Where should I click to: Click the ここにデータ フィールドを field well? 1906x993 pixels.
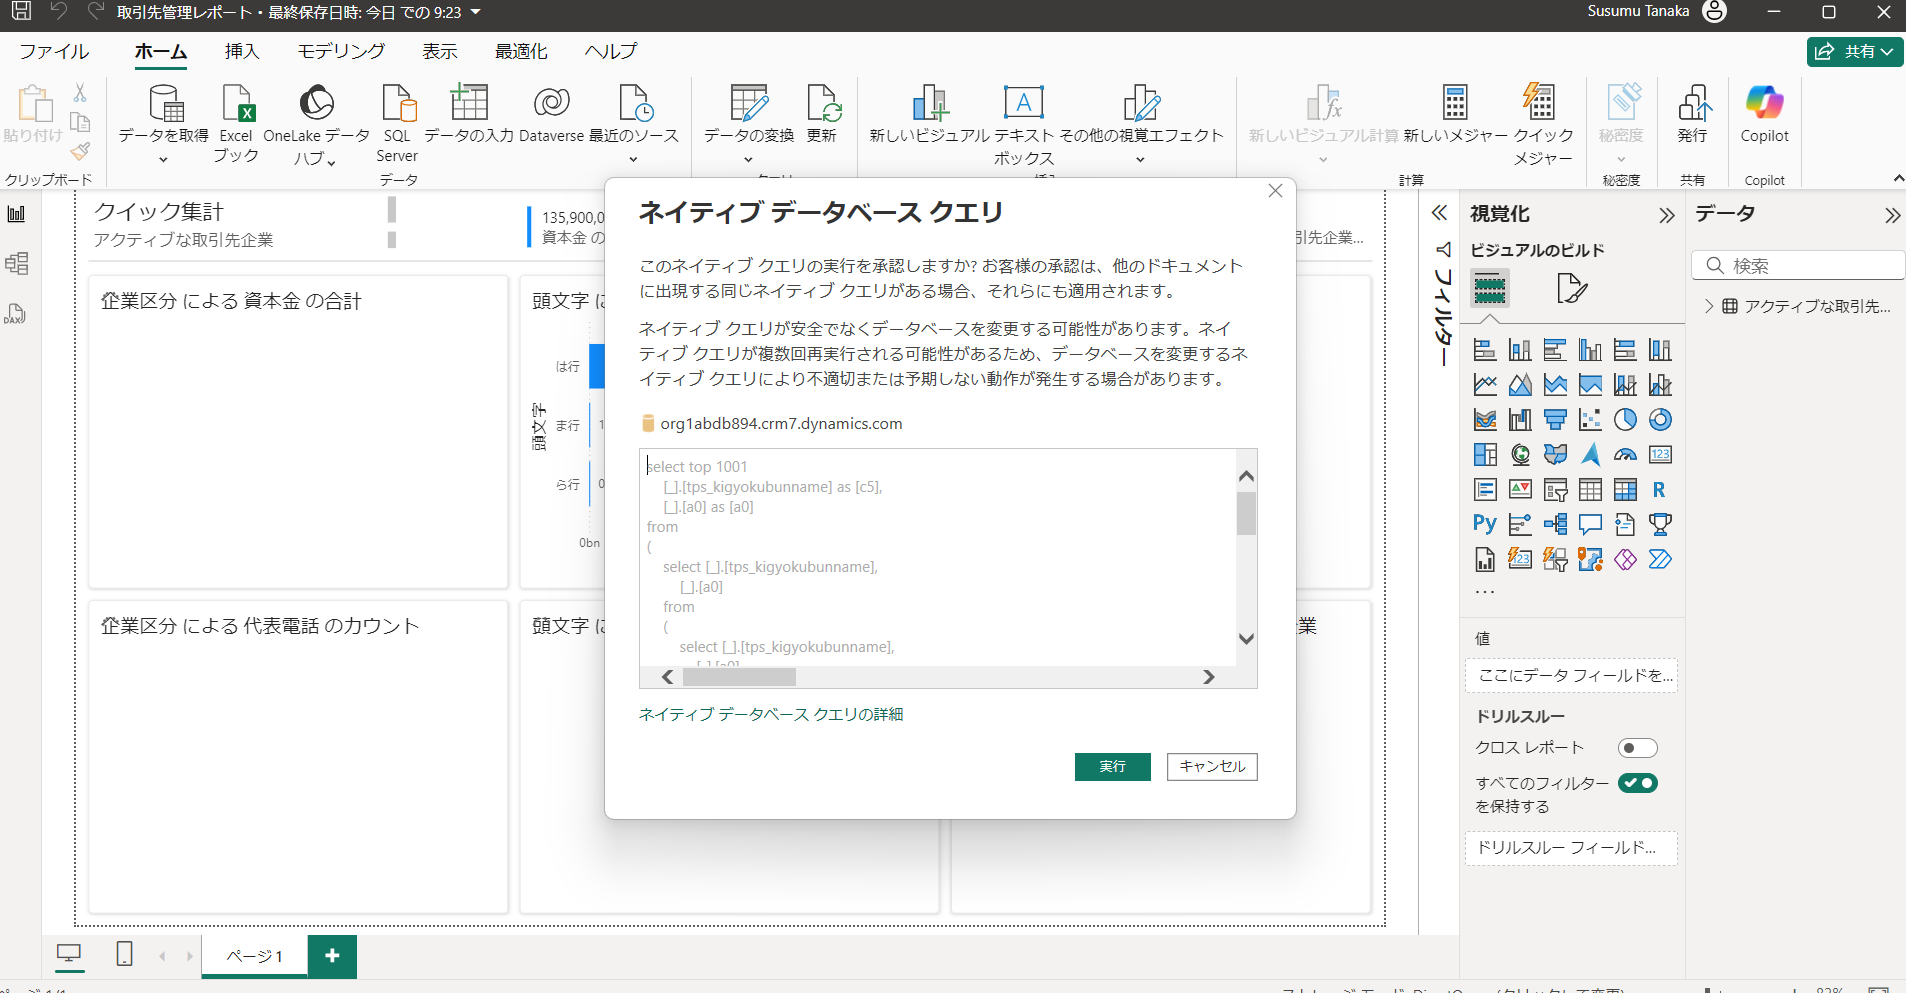[1571, 676]
